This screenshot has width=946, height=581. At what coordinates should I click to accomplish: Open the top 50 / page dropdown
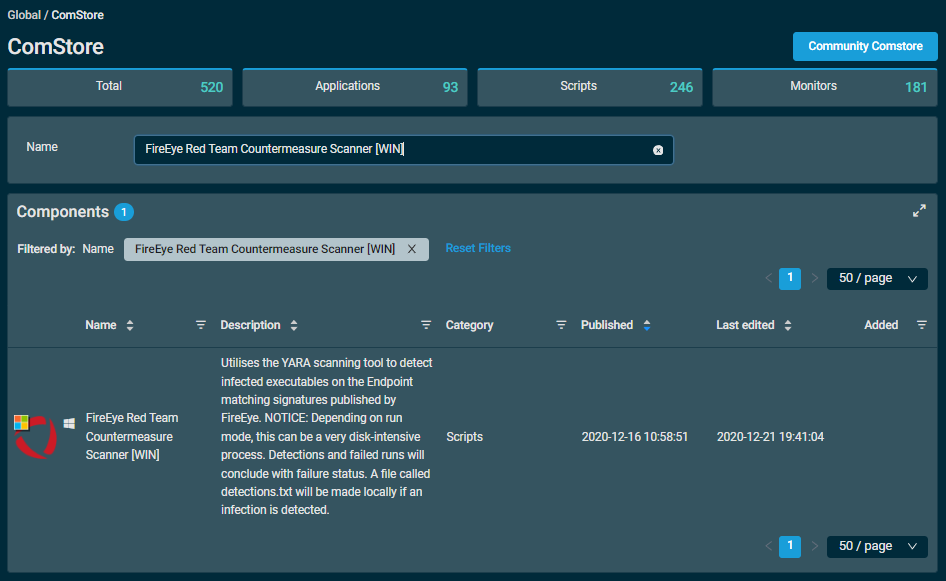(877, 279)
